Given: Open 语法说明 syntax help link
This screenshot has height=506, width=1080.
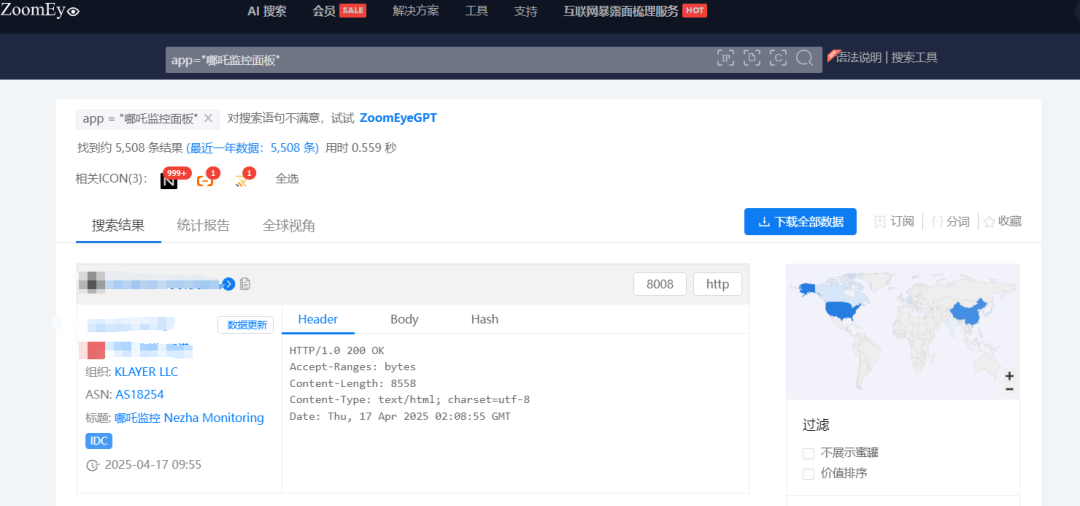Looking at the screenshot, I should coord(858,58).
